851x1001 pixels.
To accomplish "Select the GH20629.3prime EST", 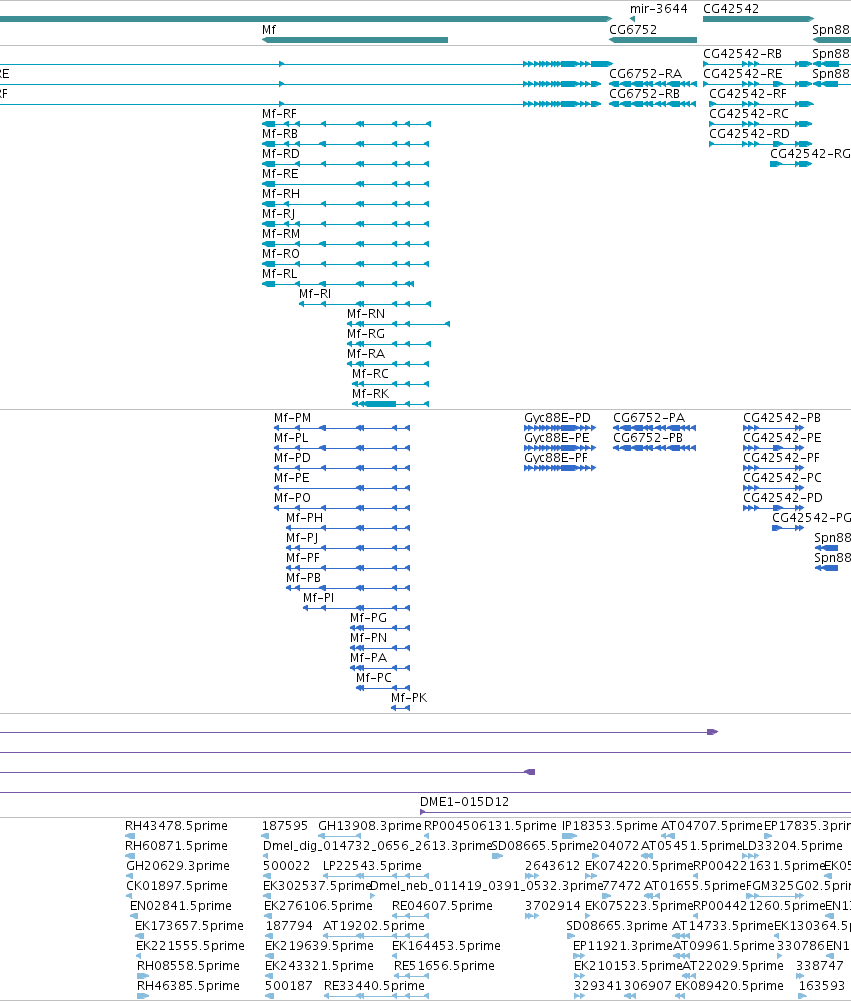I will (130, 877).
